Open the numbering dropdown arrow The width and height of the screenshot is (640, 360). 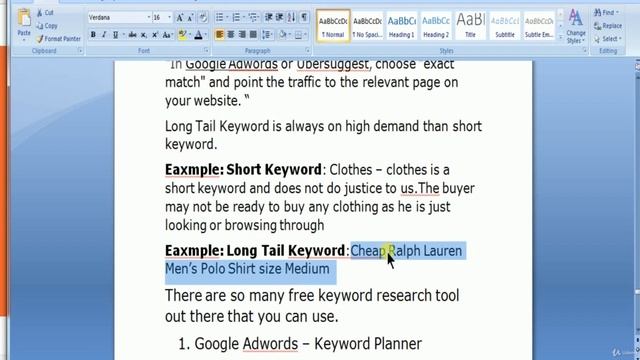pos(243,18)
